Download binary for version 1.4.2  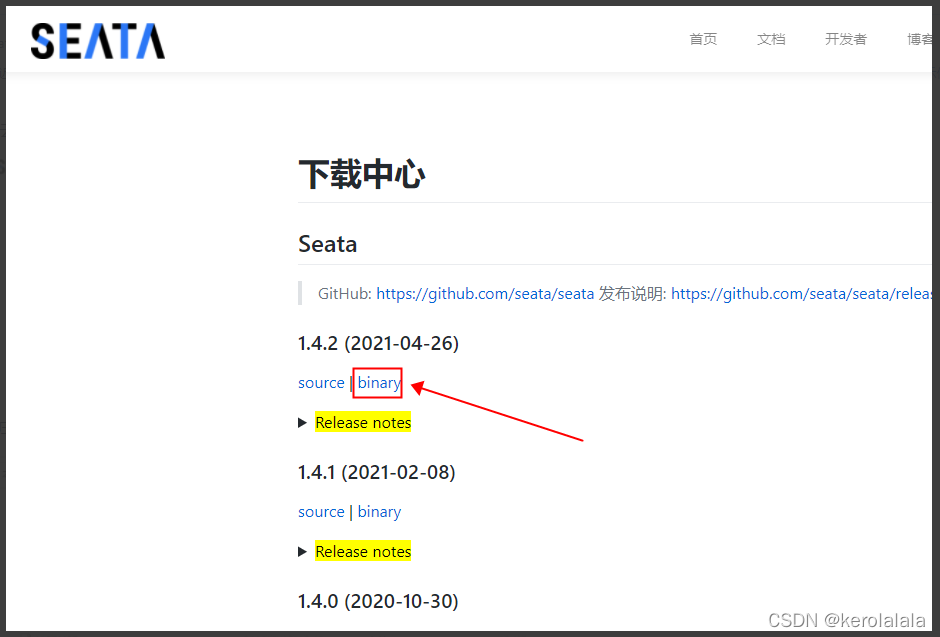(x=379, y=384)
